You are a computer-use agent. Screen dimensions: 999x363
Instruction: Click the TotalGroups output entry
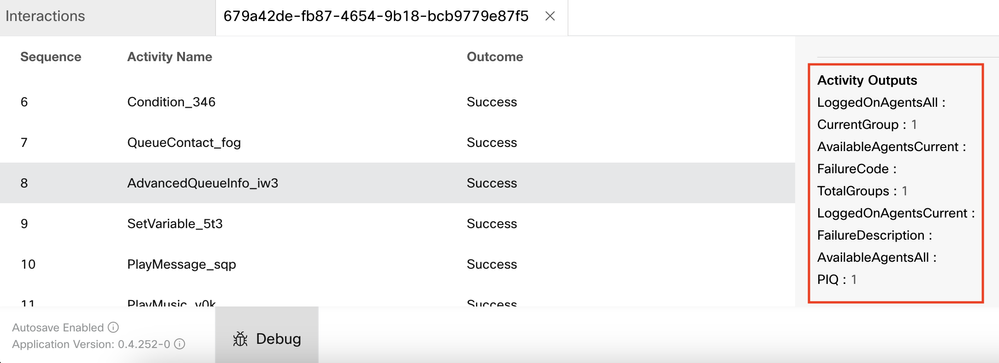862,191
